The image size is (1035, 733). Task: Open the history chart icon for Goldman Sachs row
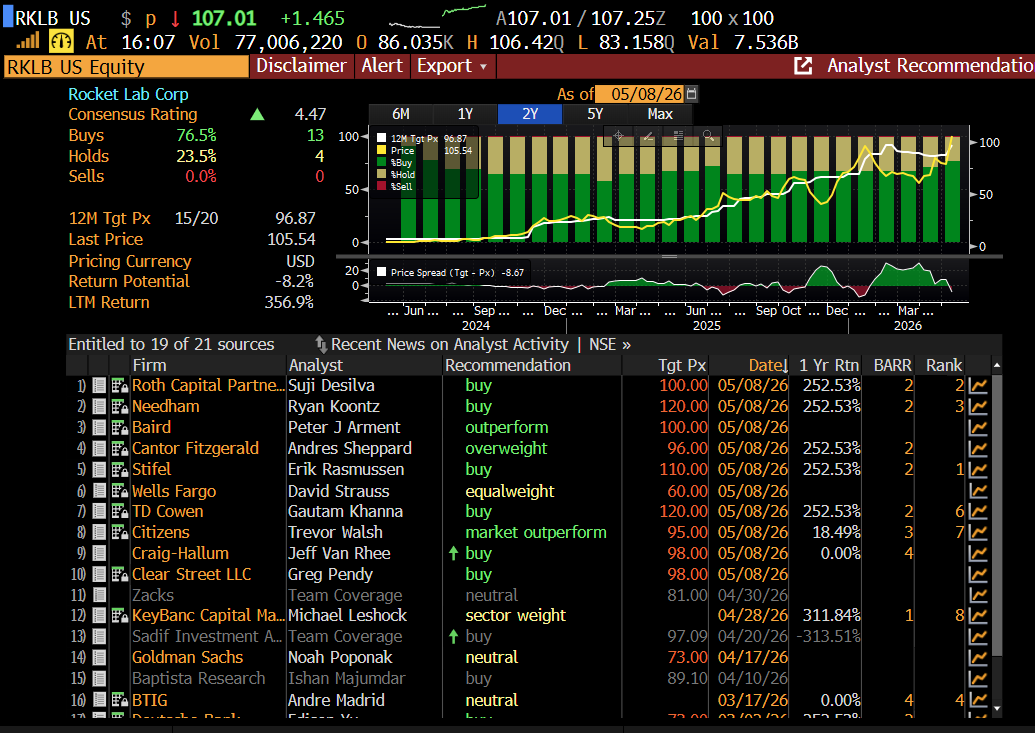978,658
